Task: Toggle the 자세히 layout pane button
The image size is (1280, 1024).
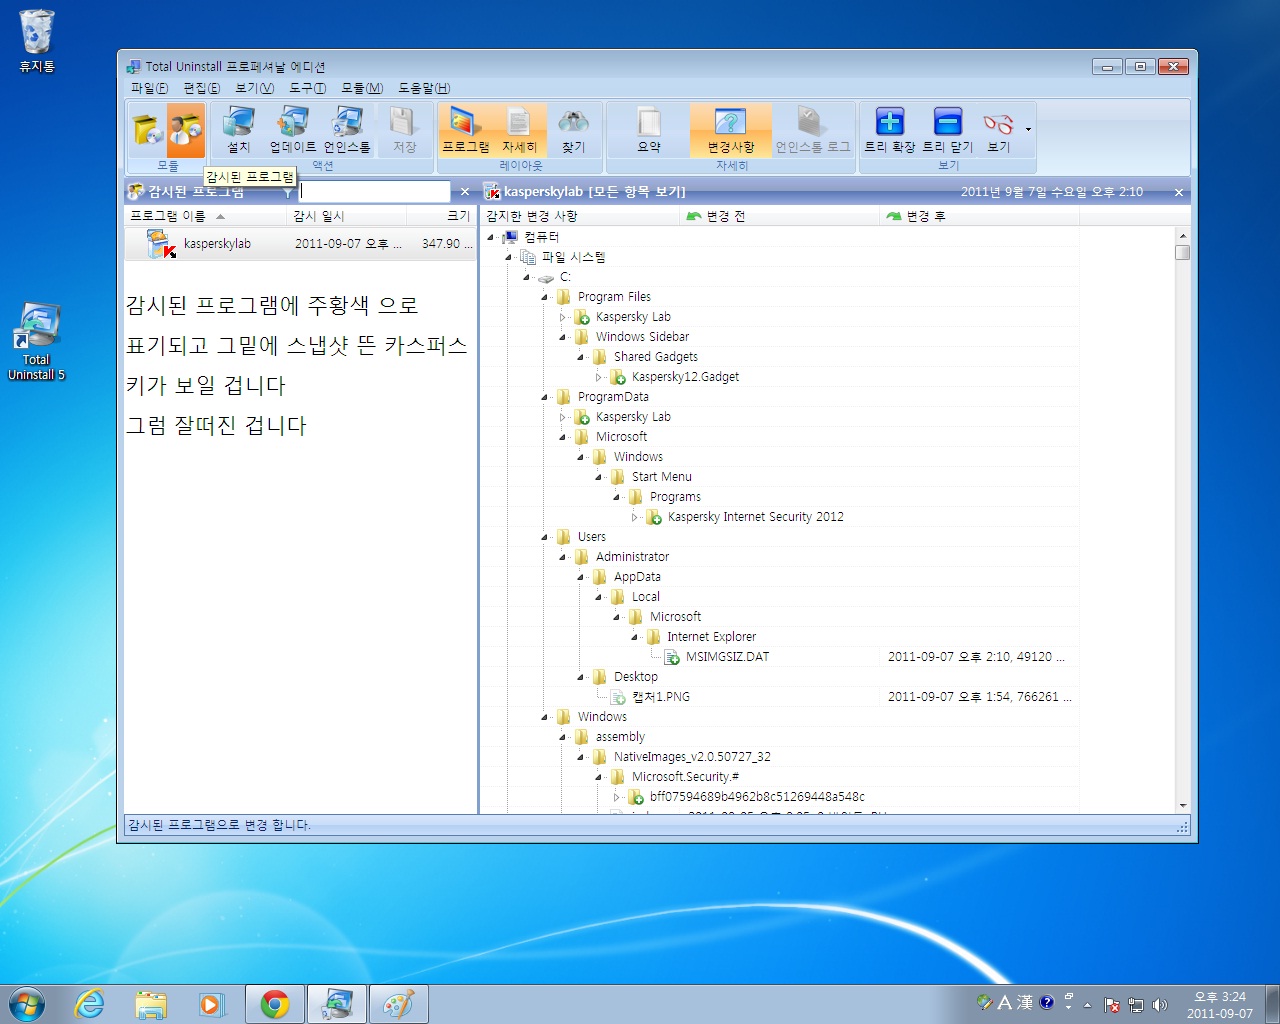Action: pyautogui.click(x=519, y=130)
